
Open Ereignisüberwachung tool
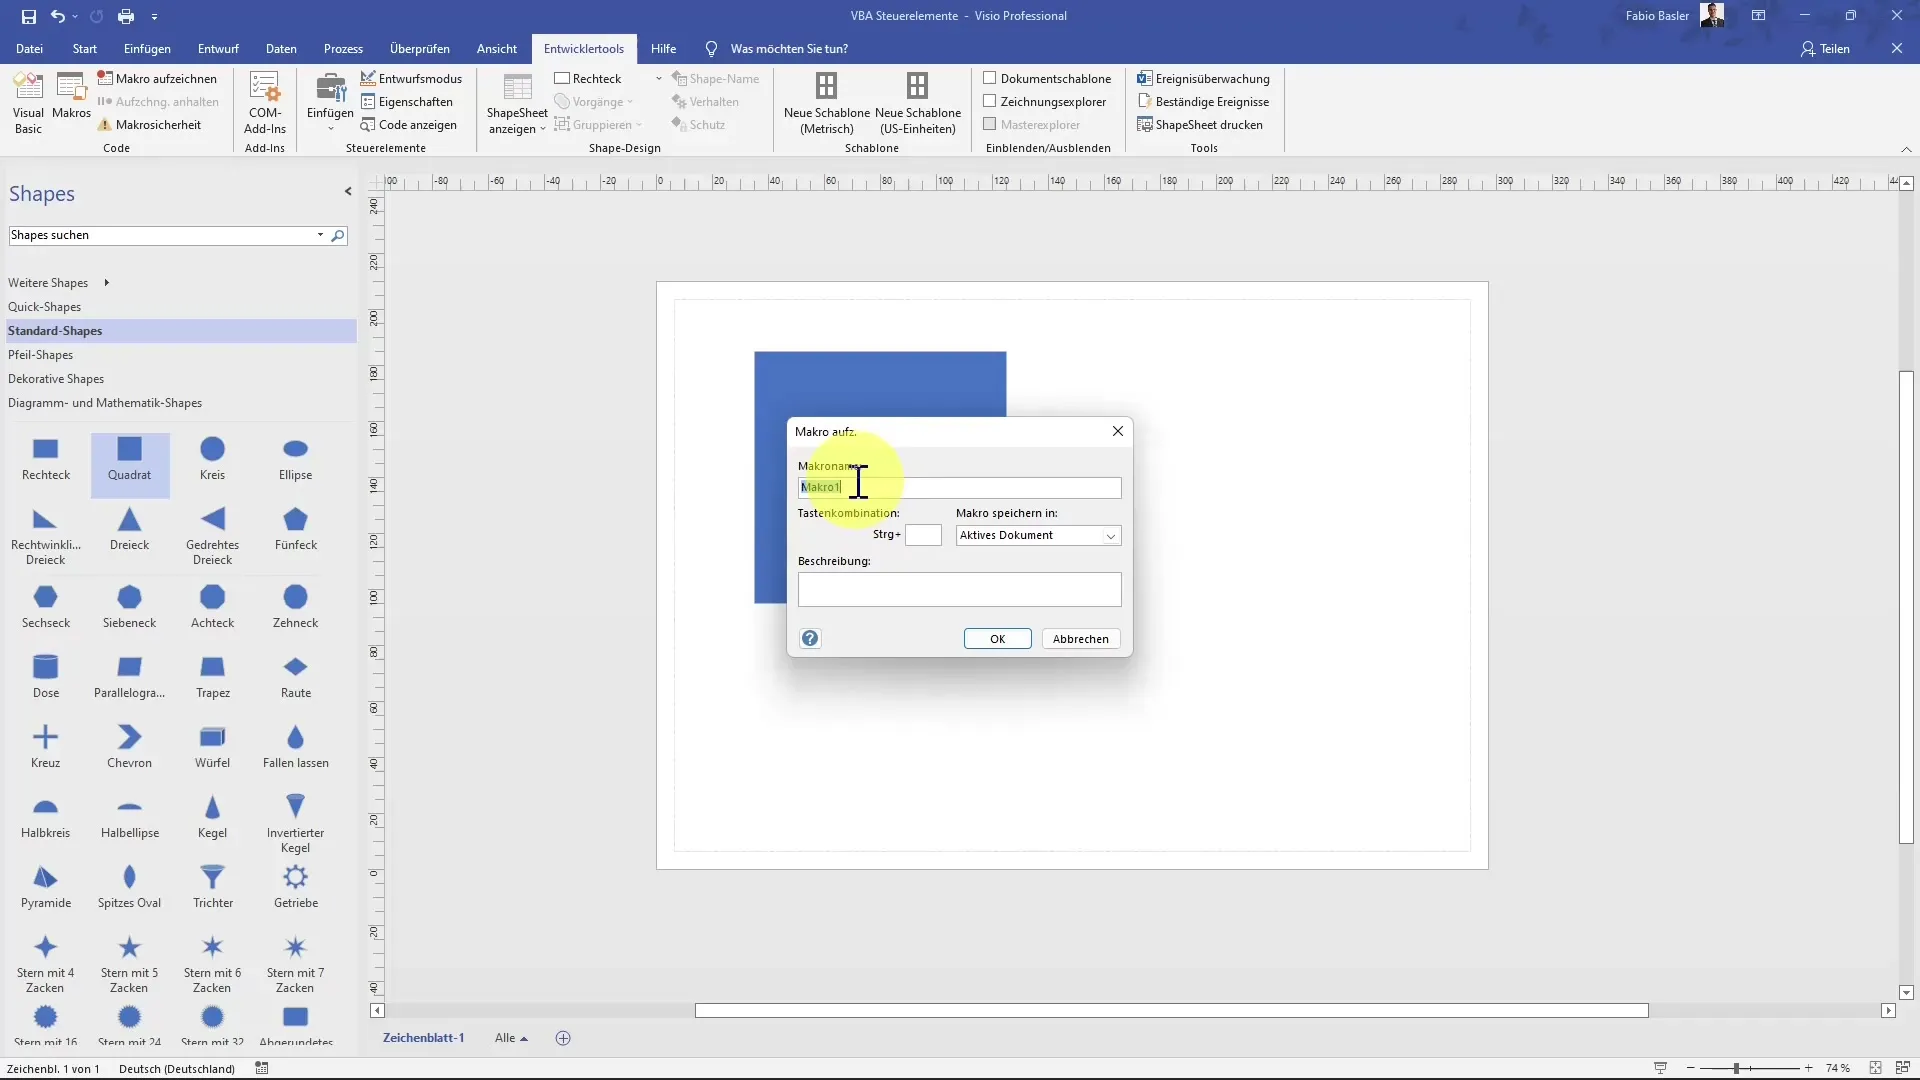pyautogui.click(x=1203, y=78)
